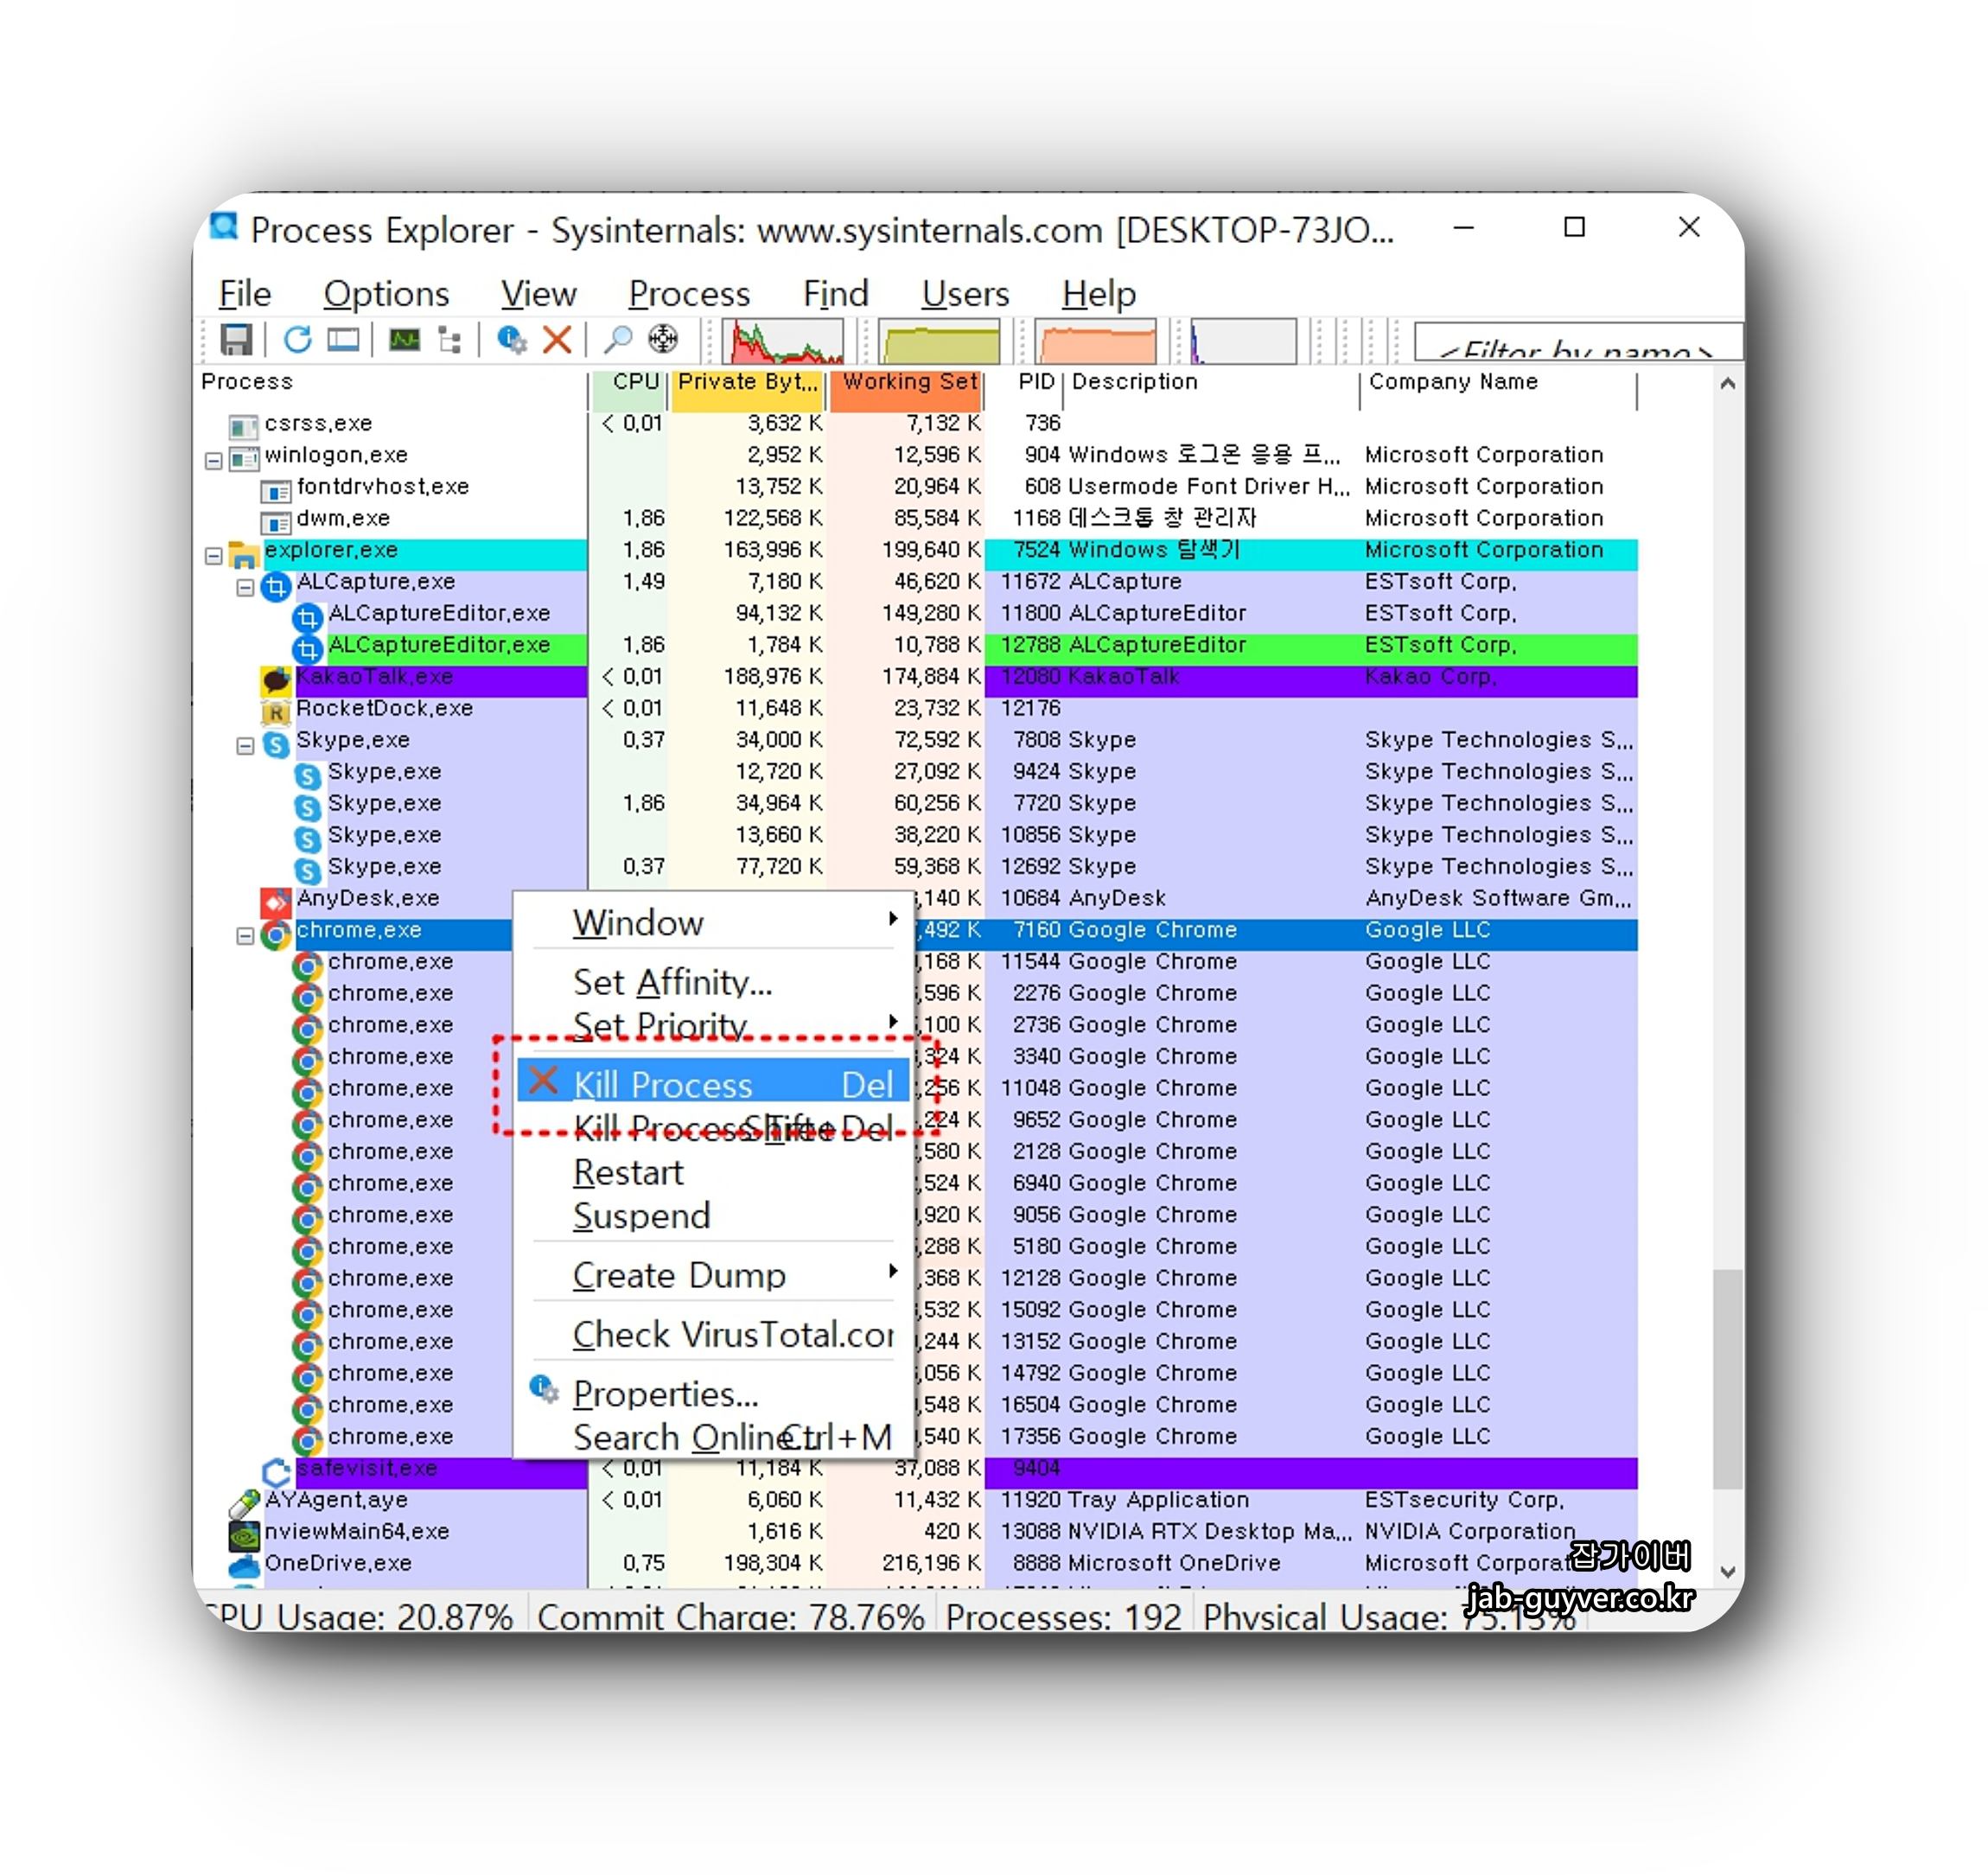The width and height of the screenshot is (1988, 1875).
Task: Sort by the Company Name column header
Action: point(1452,382)
